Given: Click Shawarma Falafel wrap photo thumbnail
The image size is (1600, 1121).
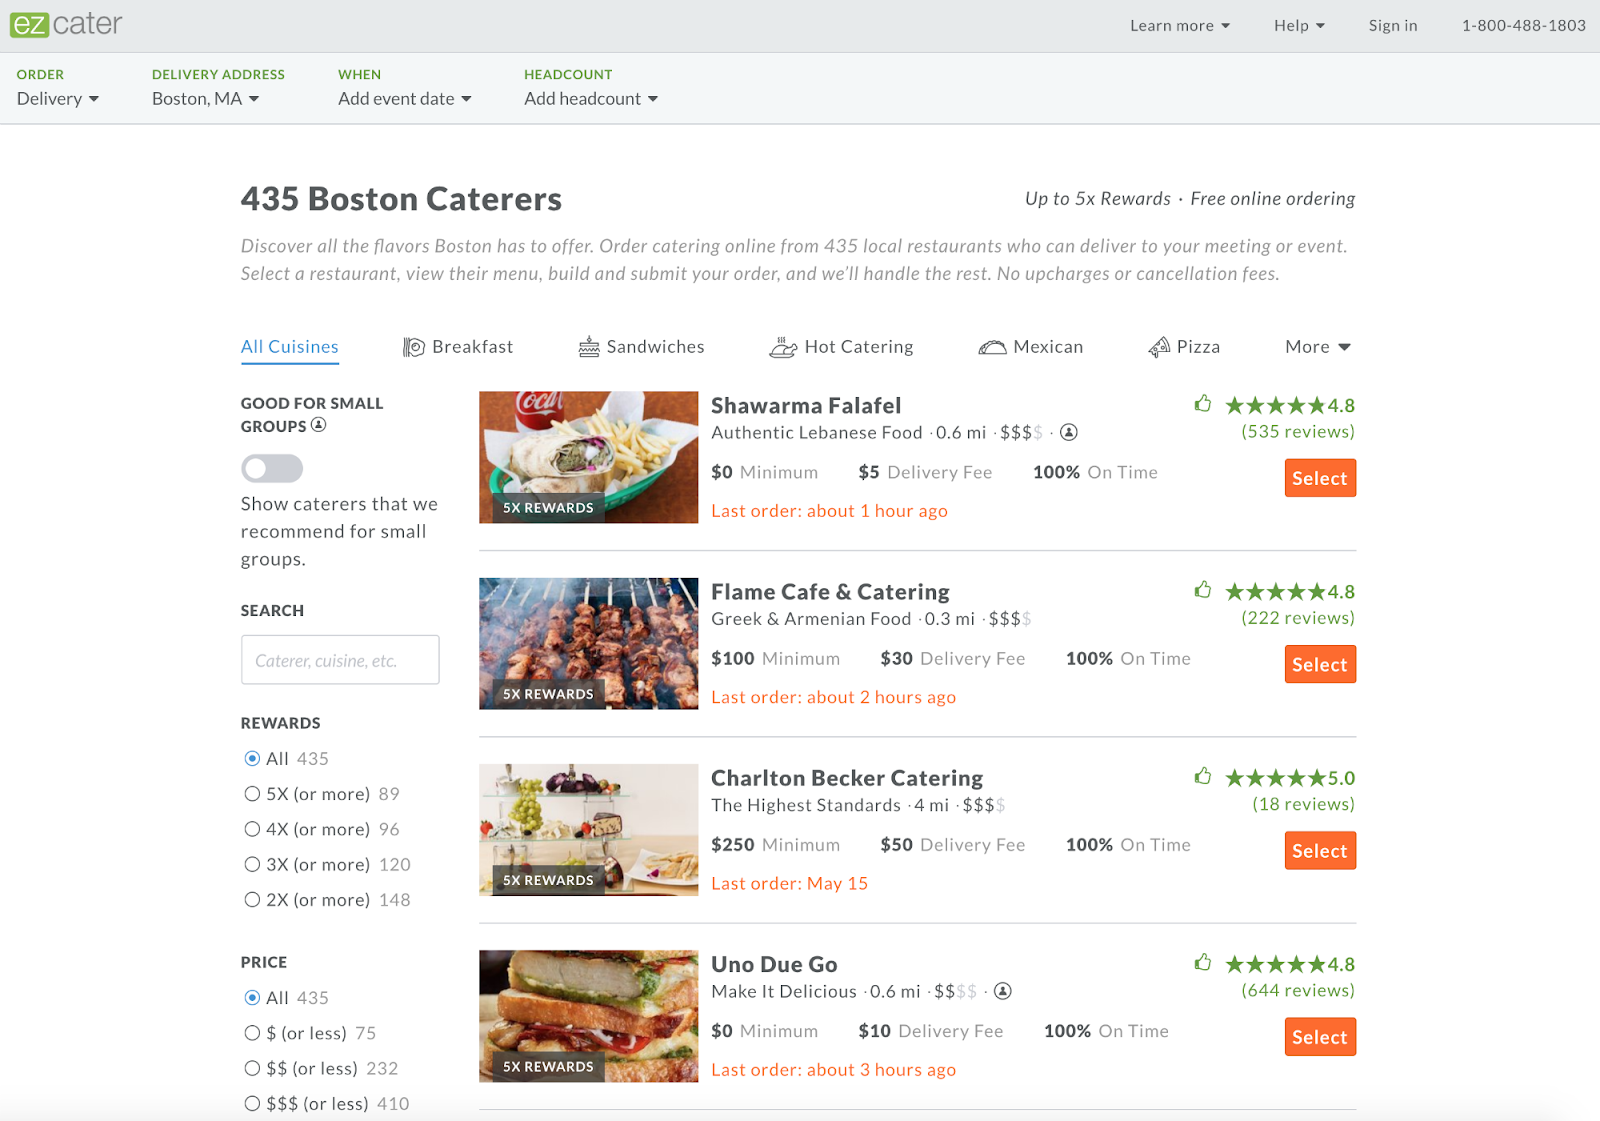Looking at the screenshot, I should coord(589,457).
